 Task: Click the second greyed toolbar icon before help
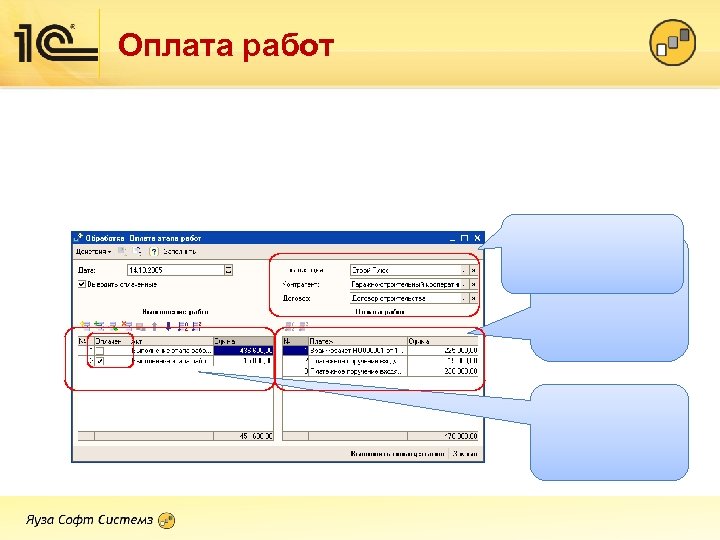coord(137,252)
